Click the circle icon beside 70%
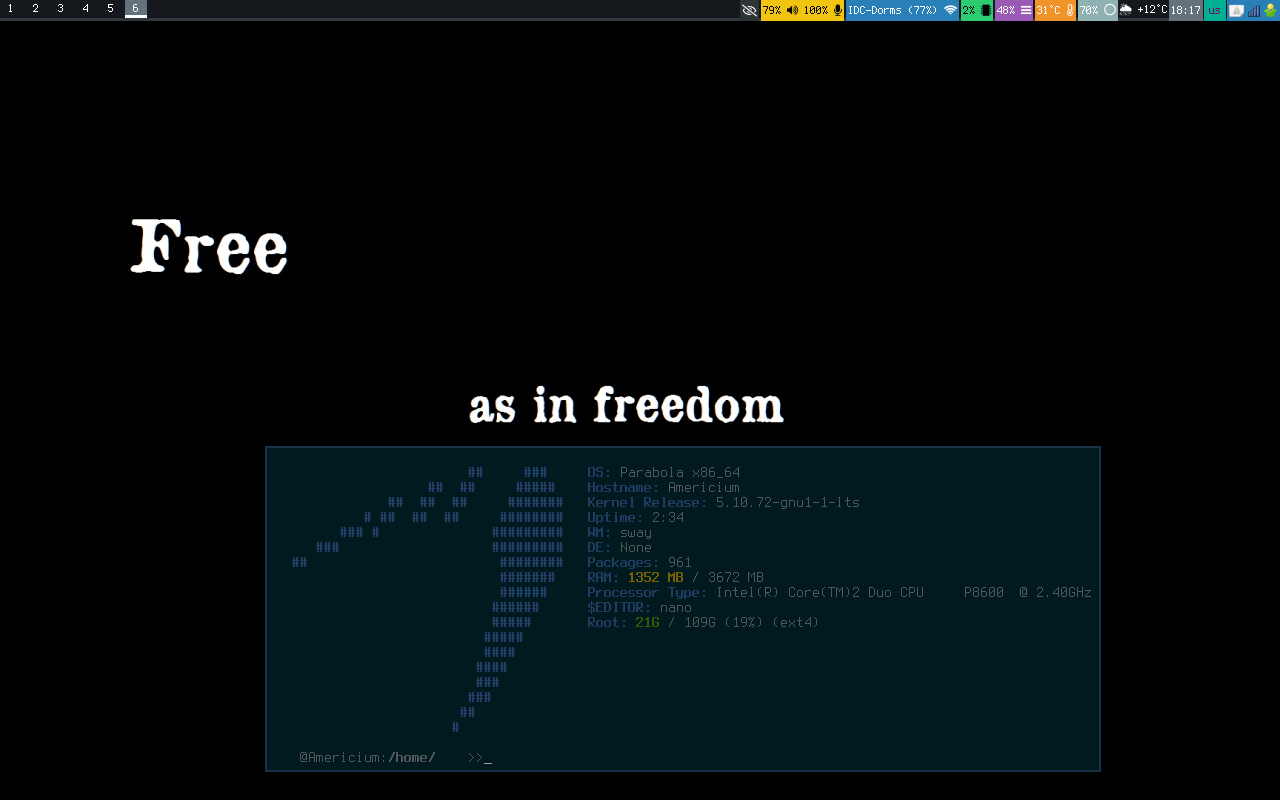 (1110, 10)
